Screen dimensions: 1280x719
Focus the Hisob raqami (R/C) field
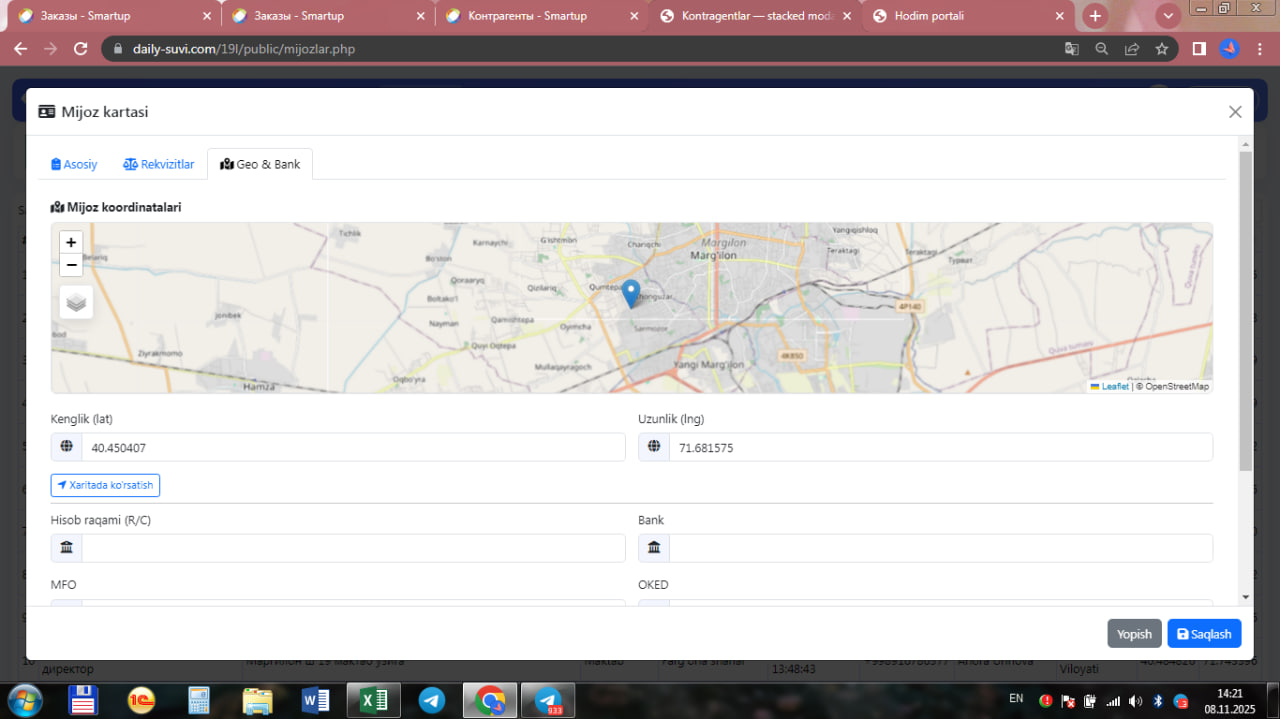(352, 548)
